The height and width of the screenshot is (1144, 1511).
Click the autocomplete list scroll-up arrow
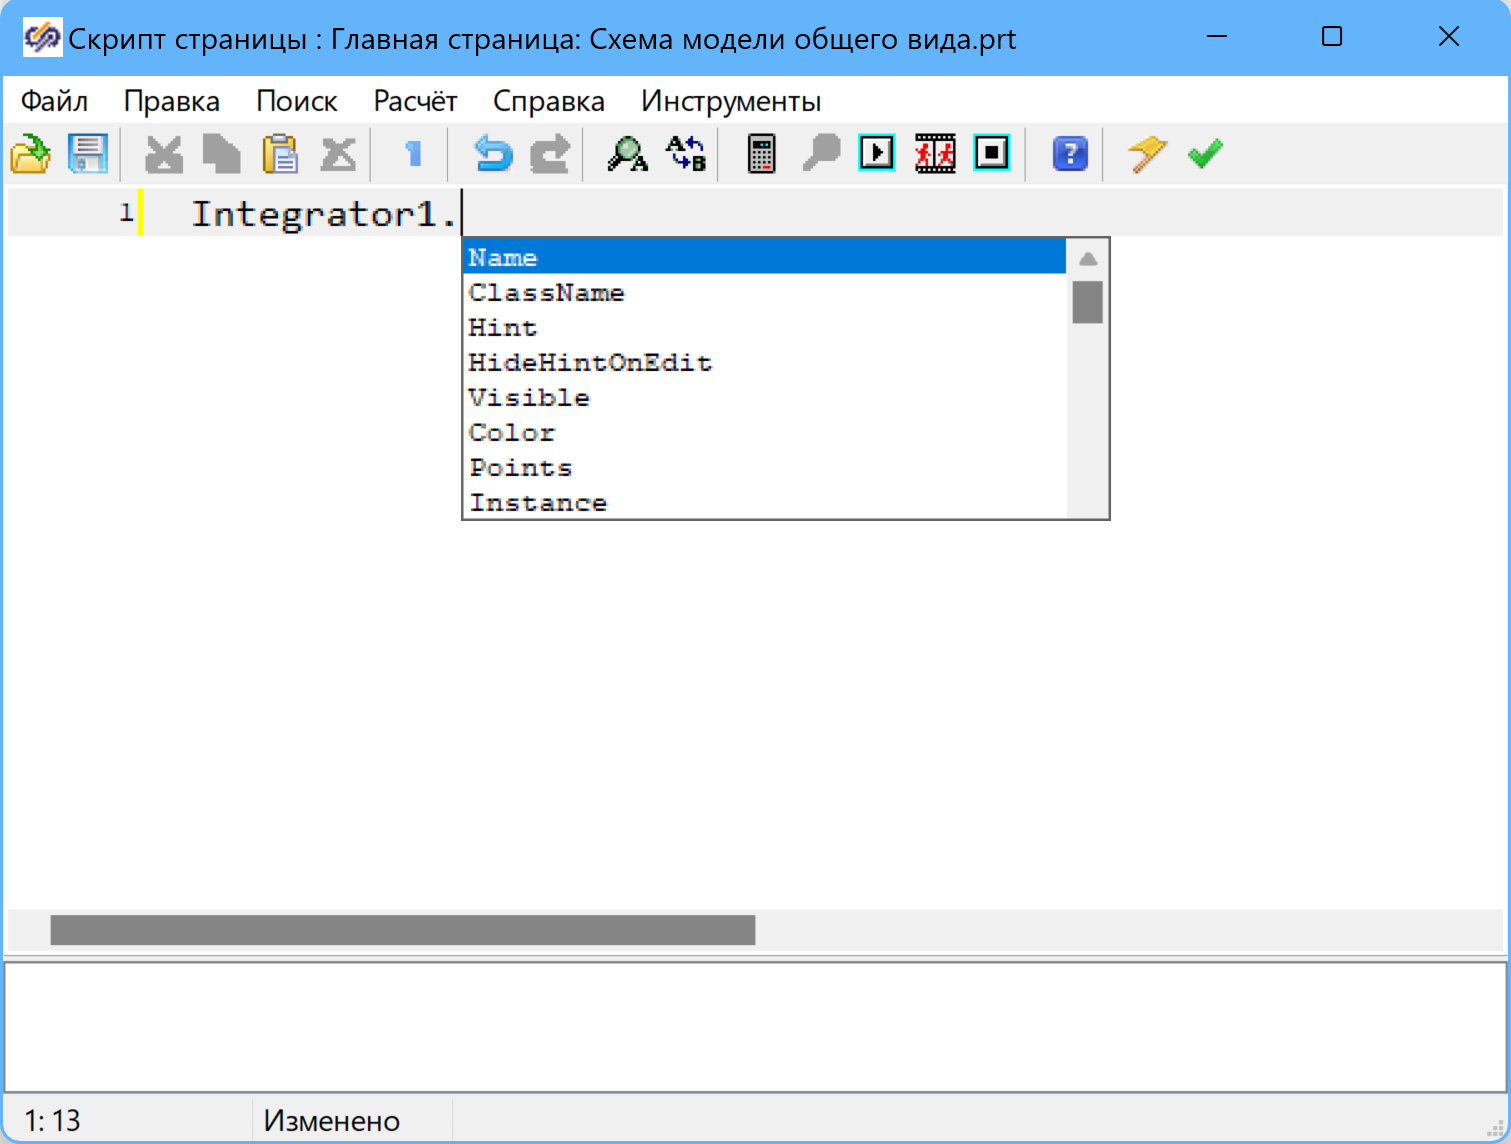click(1088, 259)
